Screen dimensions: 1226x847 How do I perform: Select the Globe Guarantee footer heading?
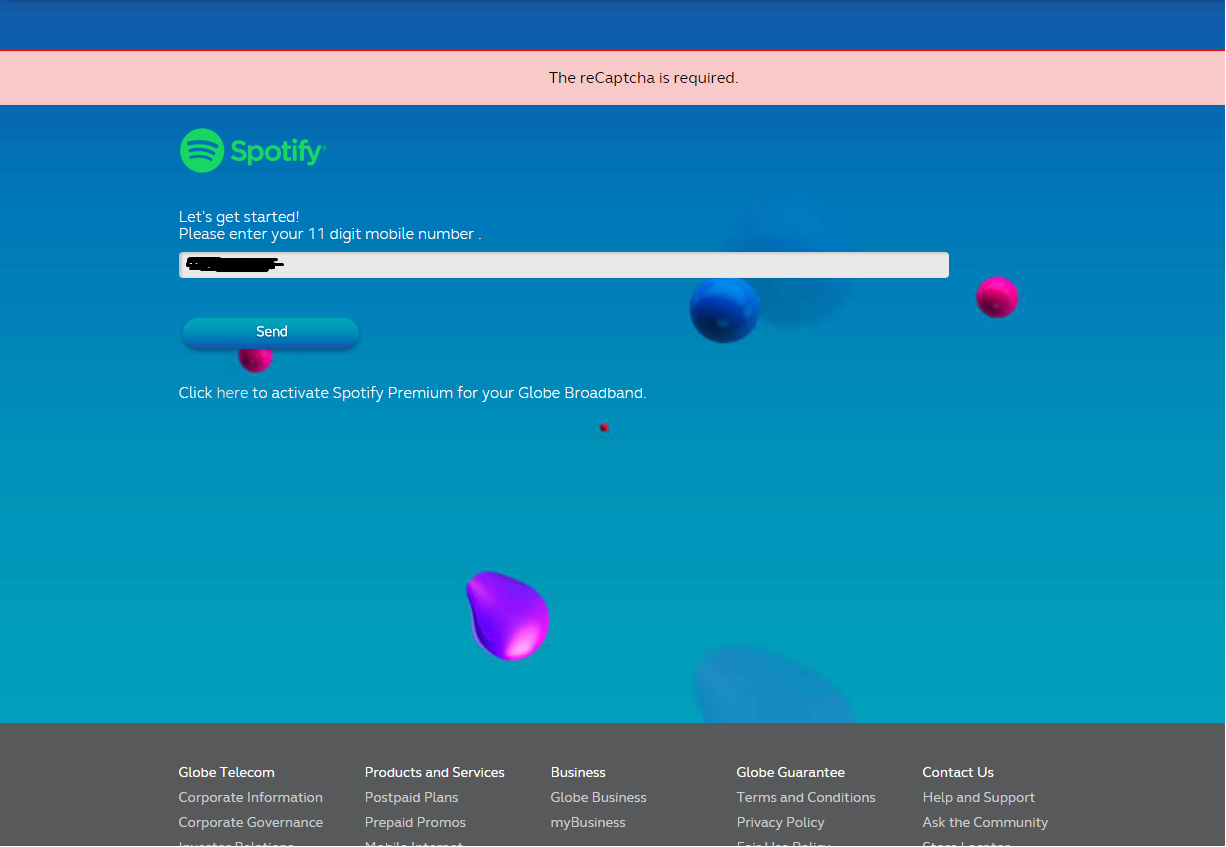coord(790,772)
